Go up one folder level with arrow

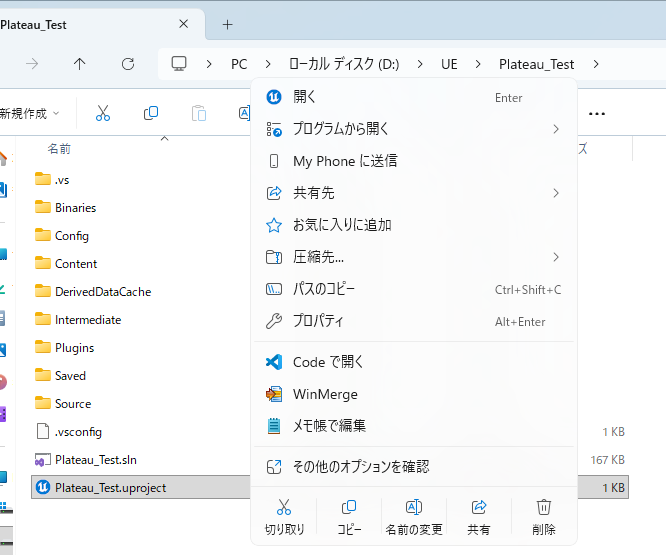pos(80,64)
